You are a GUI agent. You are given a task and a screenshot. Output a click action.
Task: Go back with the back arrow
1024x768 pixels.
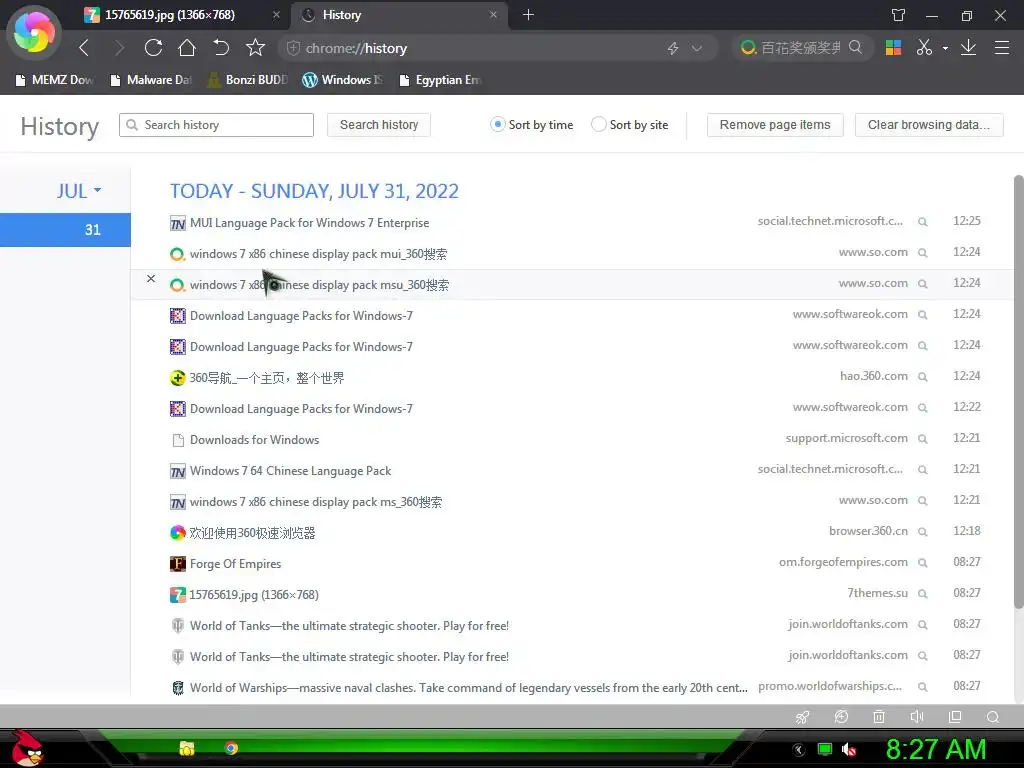coord(84,48)
